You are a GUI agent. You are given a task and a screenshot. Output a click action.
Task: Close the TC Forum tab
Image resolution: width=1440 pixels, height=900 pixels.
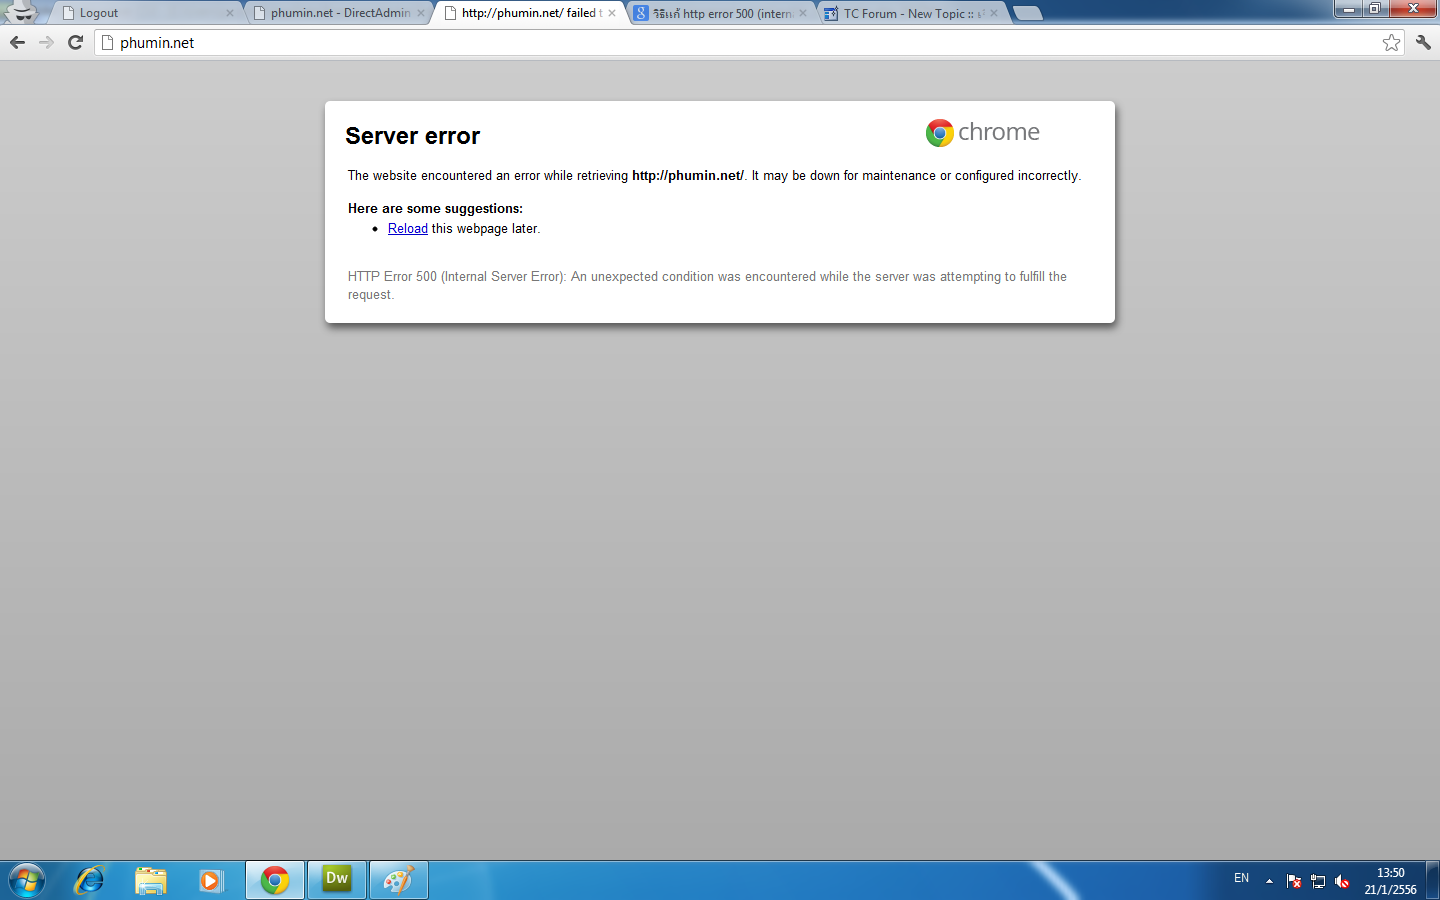994,13
